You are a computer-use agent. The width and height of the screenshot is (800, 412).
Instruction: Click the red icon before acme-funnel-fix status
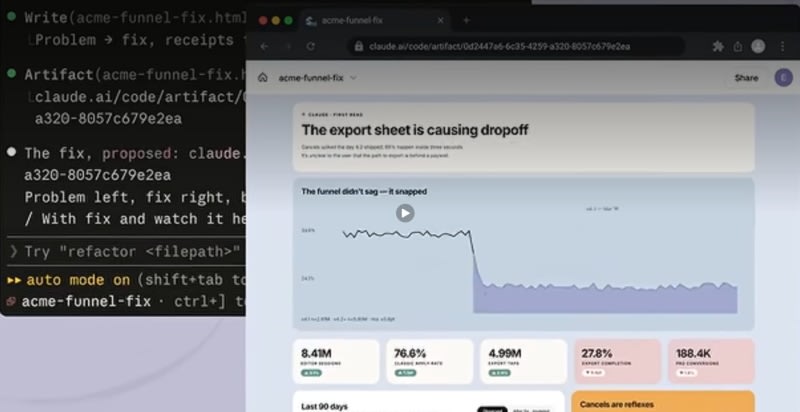tap(11, 302)
